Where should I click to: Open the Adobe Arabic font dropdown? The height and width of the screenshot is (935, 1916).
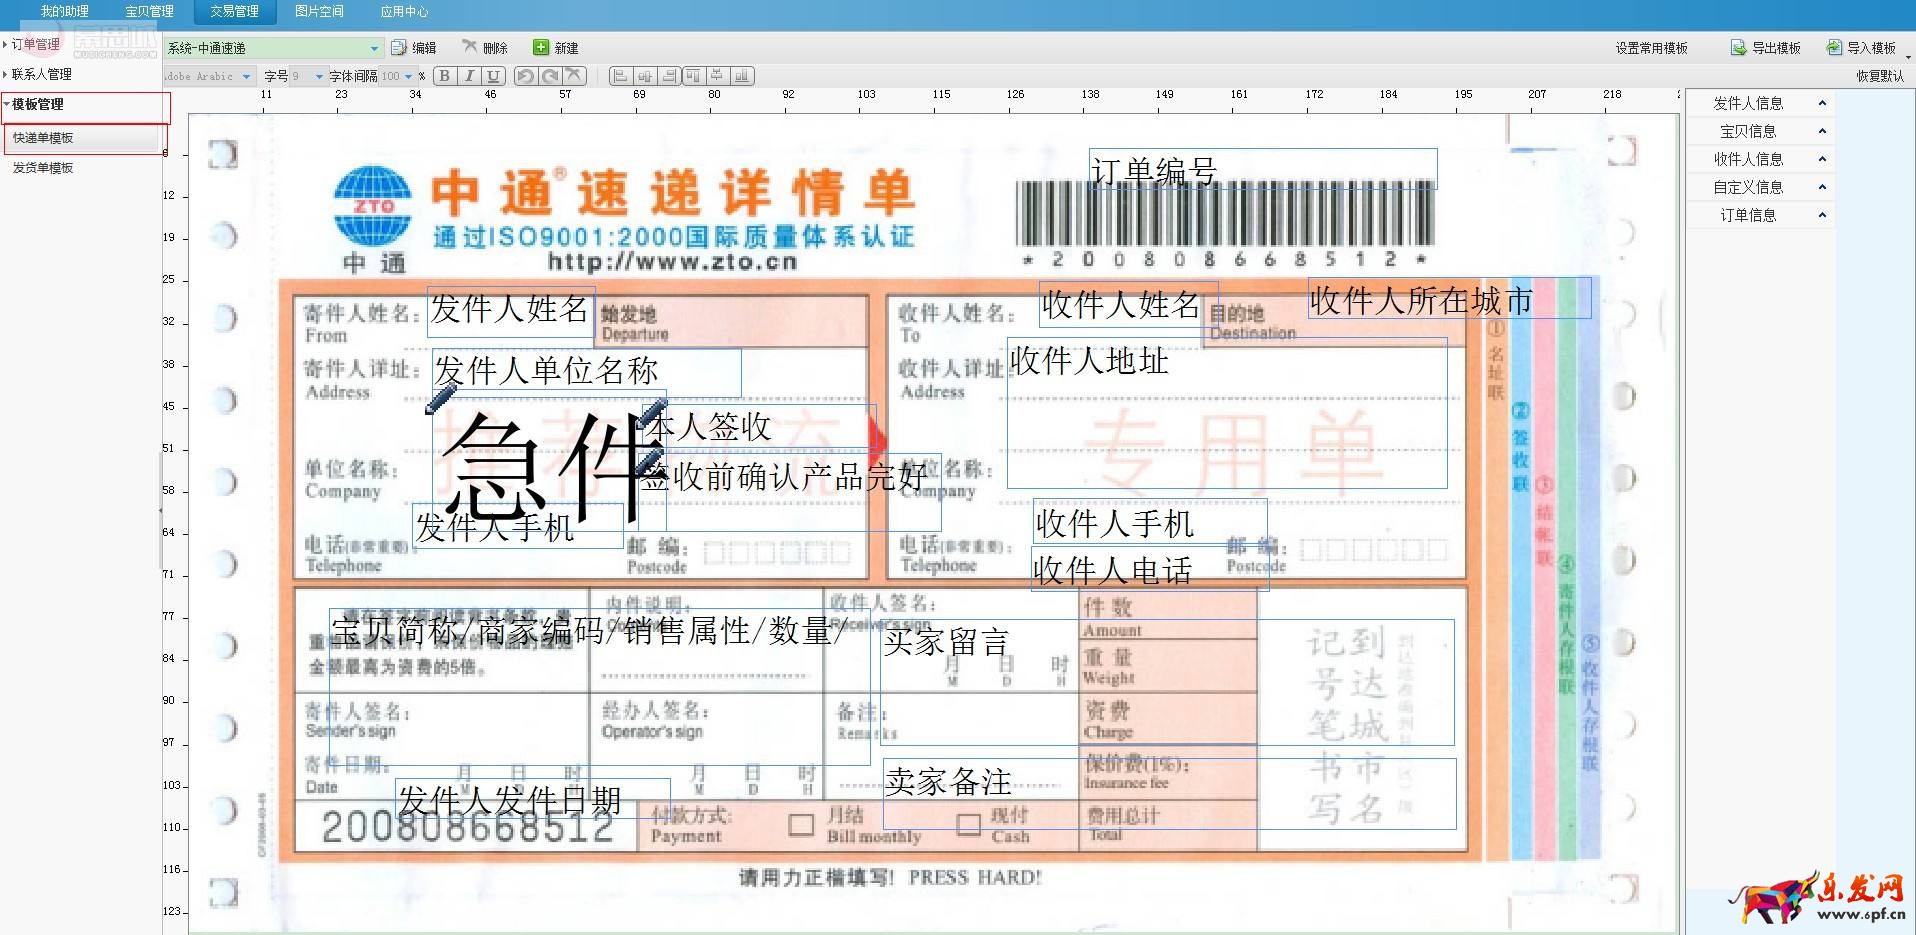click(x=246, y=76)
